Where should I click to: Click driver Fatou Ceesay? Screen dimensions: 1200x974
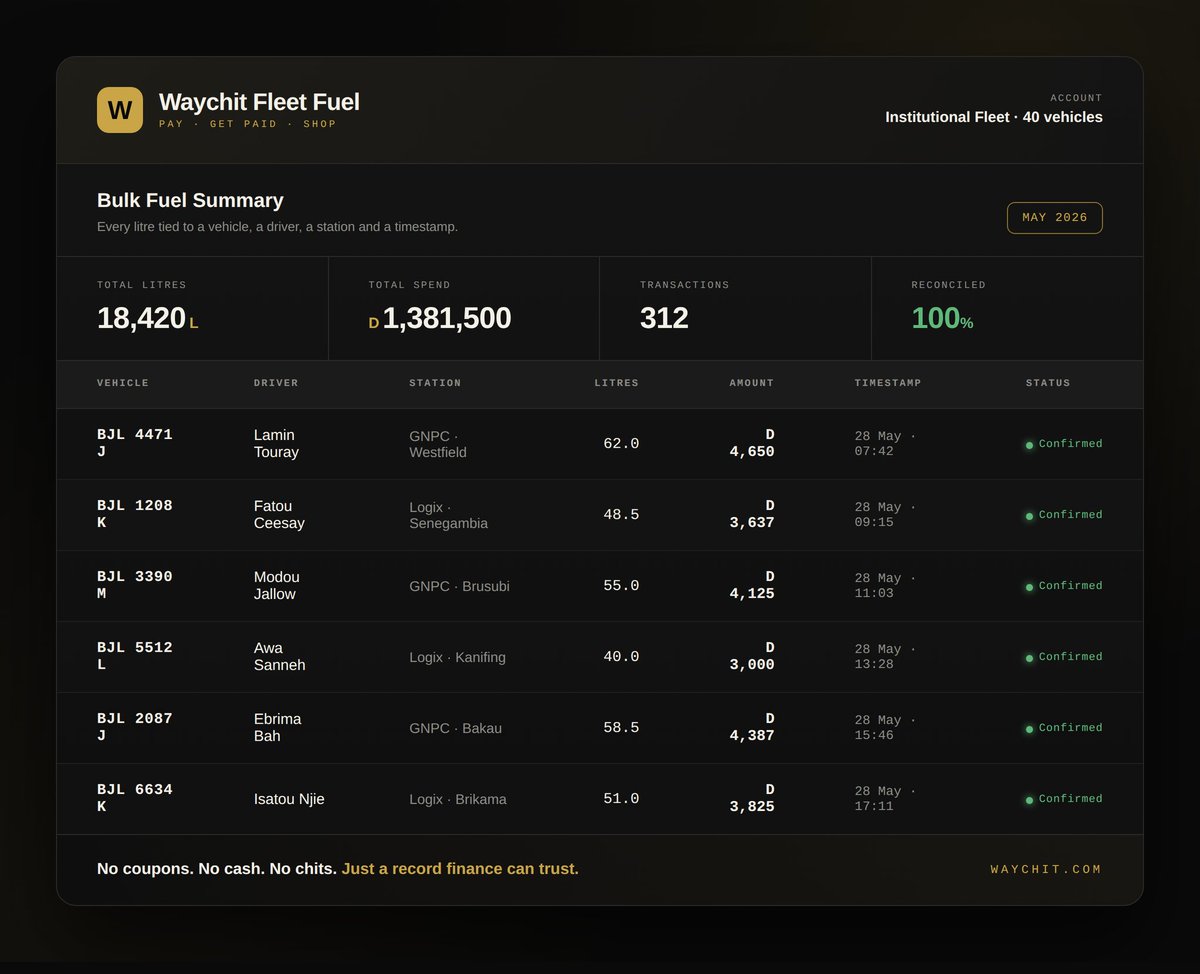[x=279, y=514]
